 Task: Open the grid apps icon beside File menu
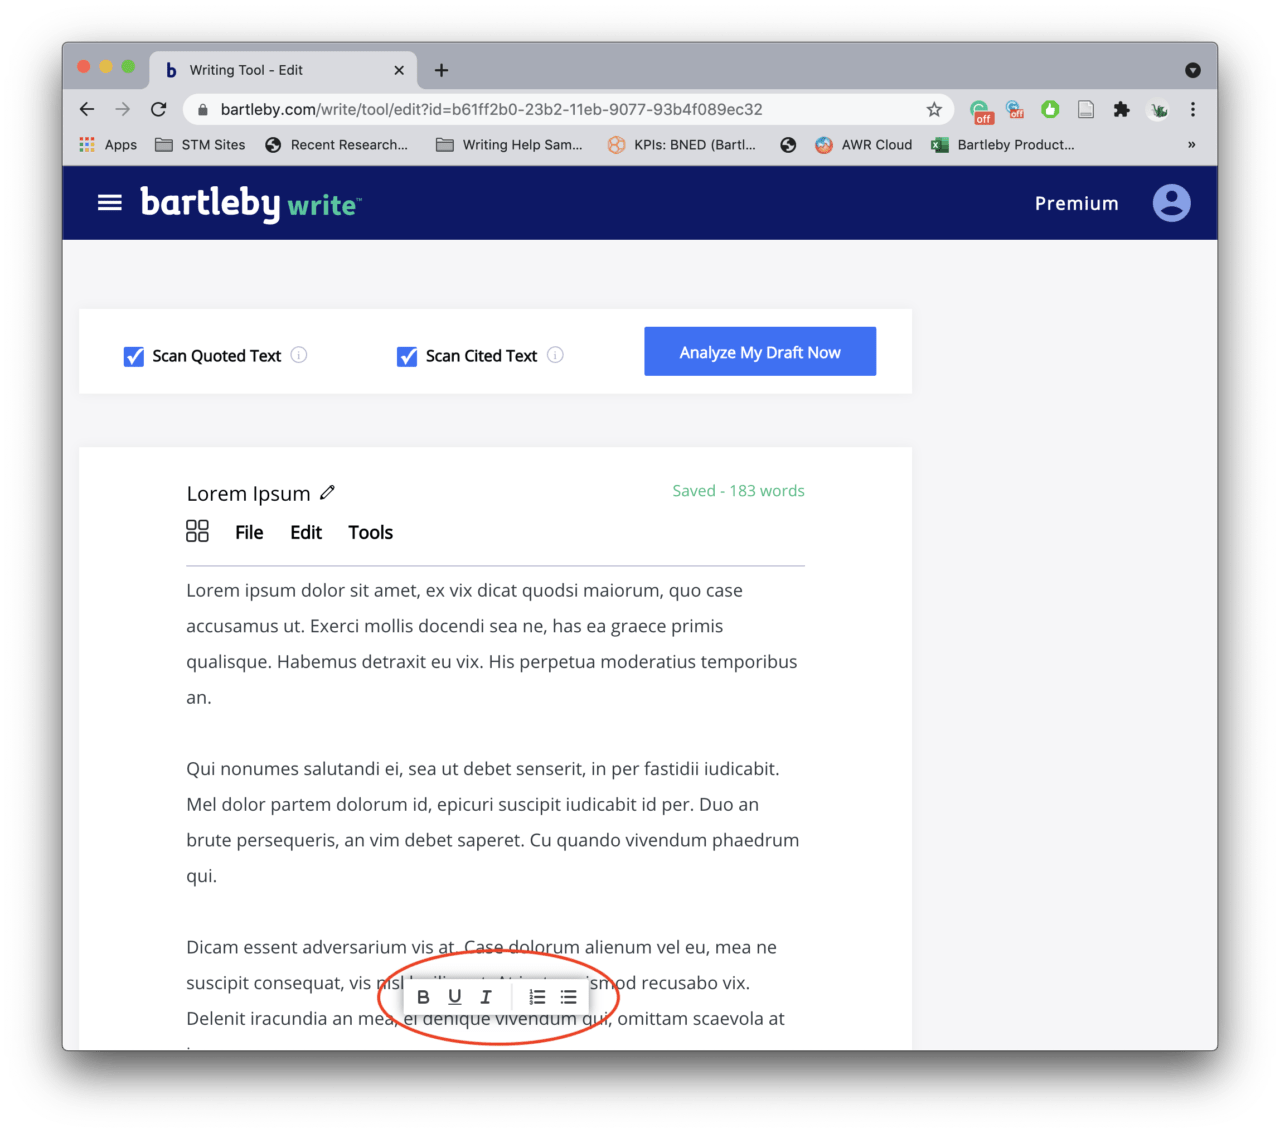coord(197,531)
